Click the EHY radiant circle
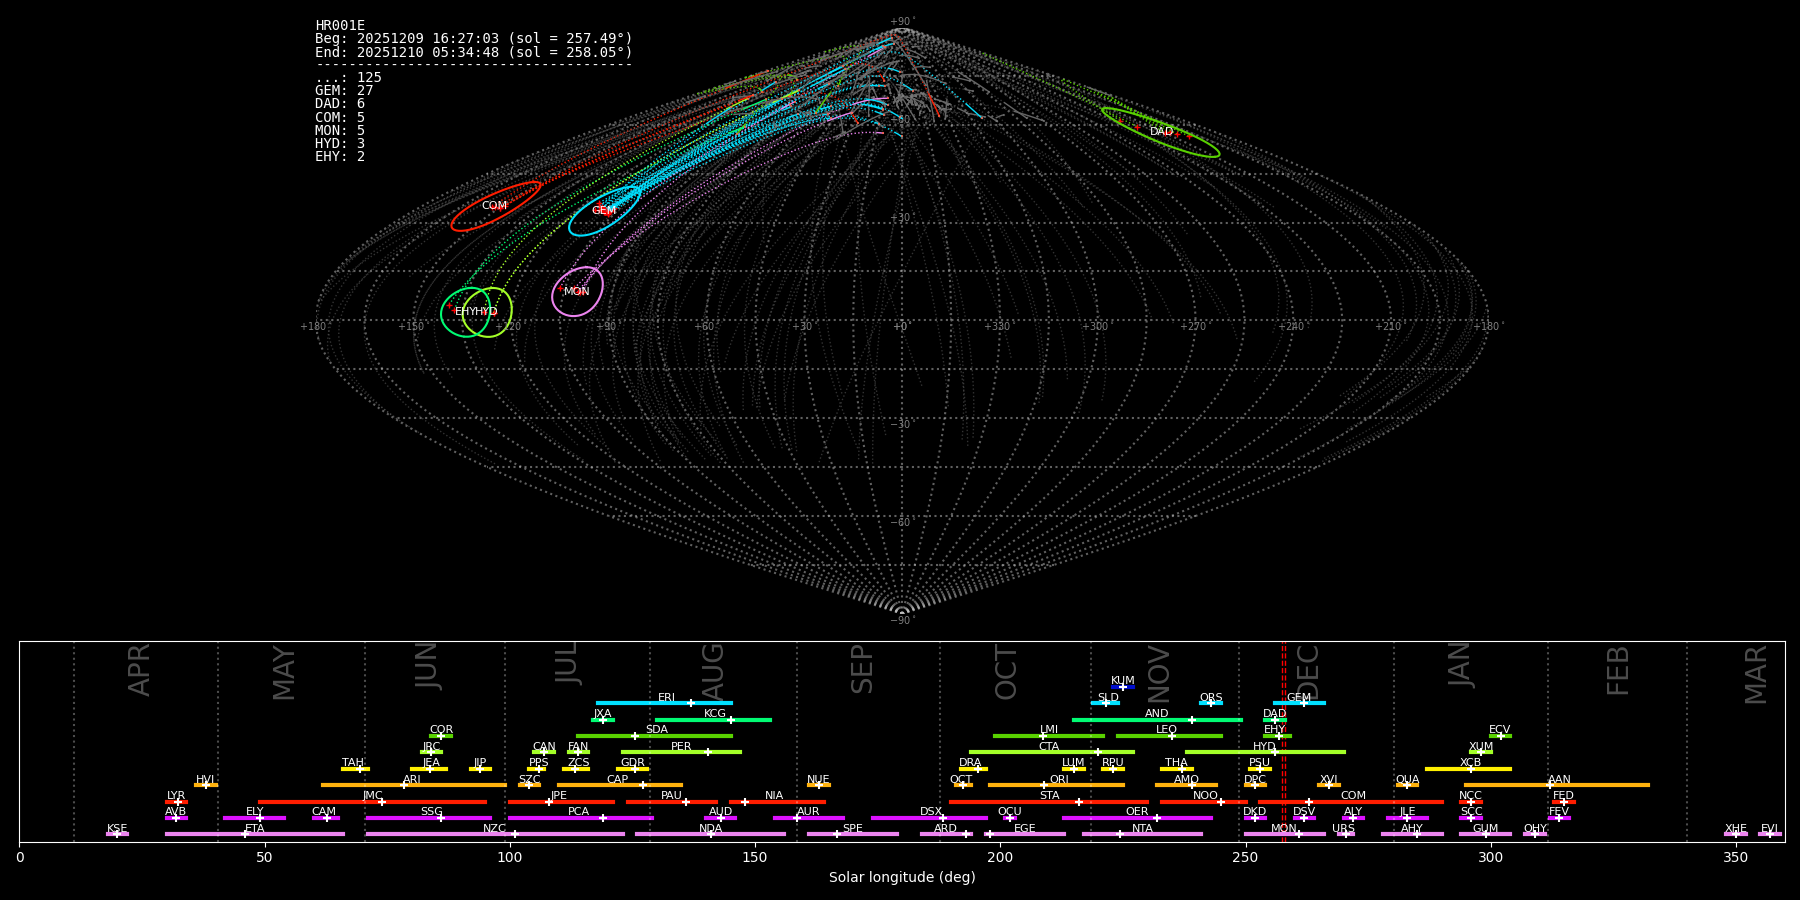The image size is (1800, 900). click(x=465, y=312)
